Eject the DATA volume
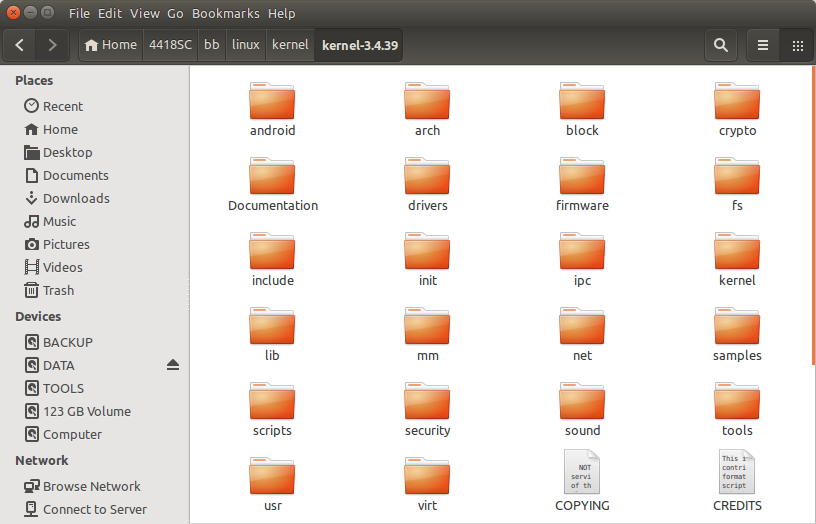This screenshot has width=816, height=524. pos(173,365)
